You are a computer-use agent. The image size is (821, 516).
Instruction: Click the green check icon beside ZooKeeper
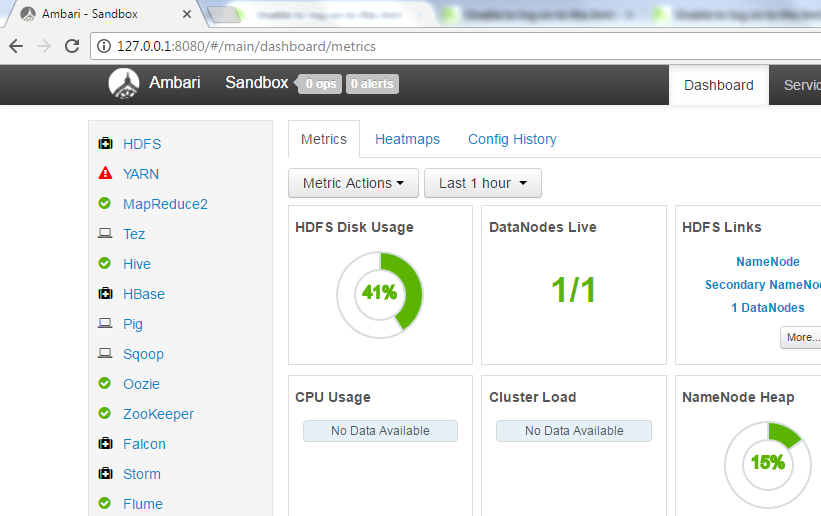[x=105, y=413]
